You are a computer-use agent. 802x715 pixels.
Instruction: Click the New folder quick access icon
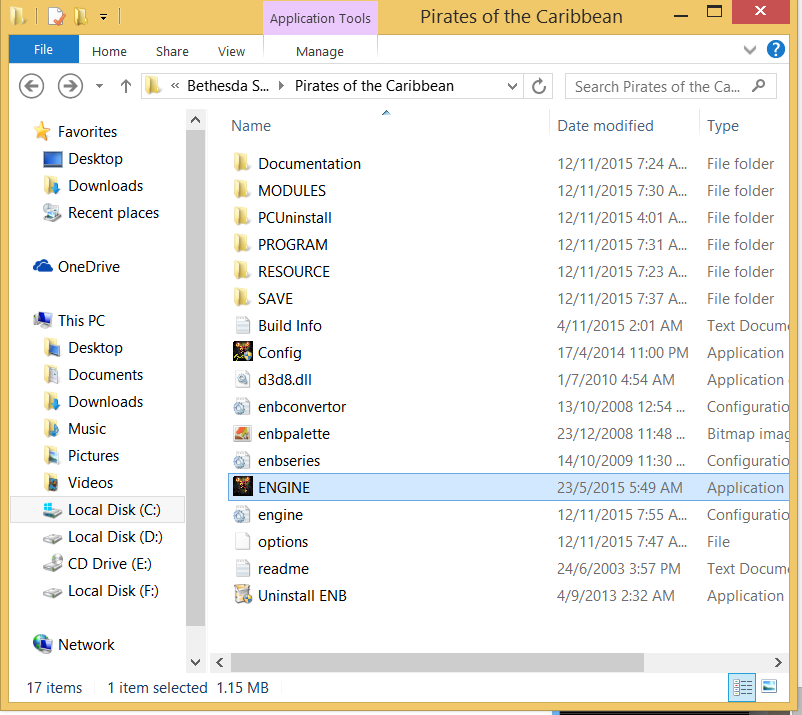pos(80,16)
